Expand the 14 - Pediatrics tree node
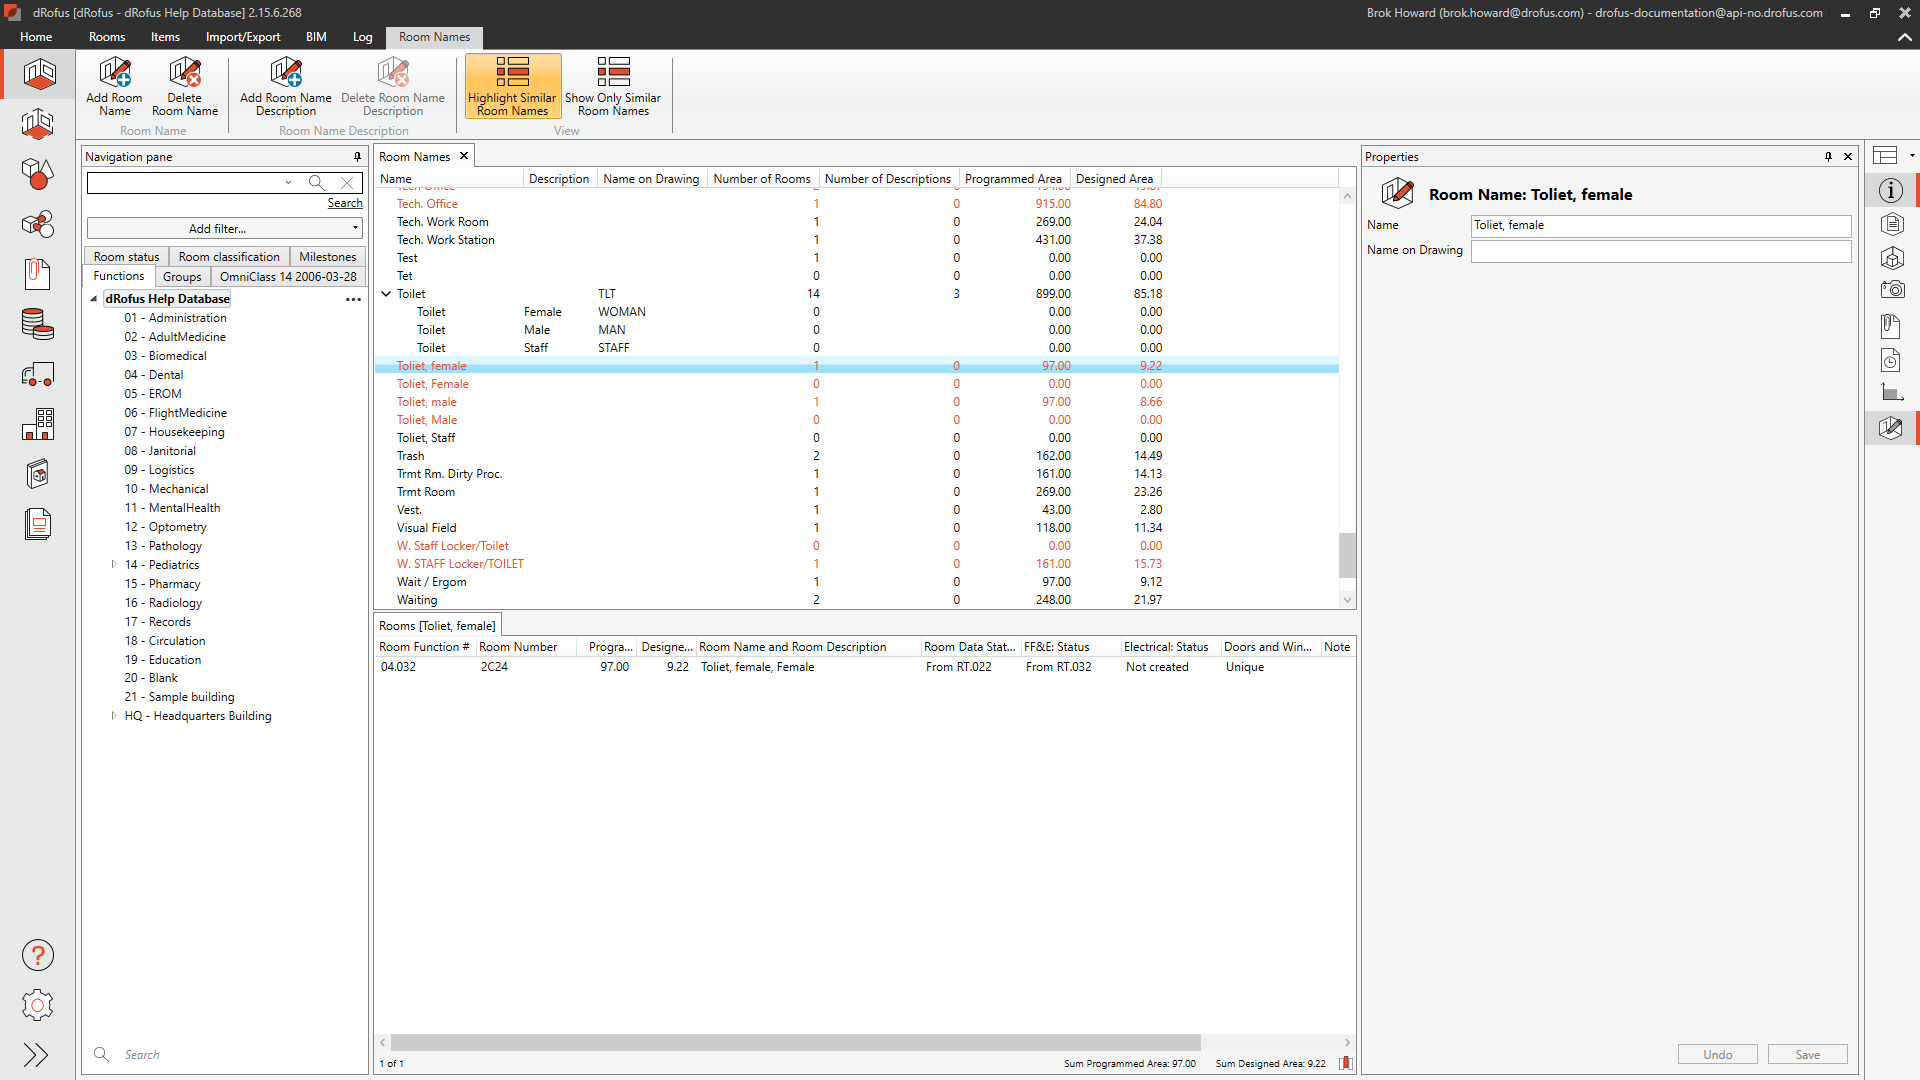1920x1080 pixels. tap(114, 565)
